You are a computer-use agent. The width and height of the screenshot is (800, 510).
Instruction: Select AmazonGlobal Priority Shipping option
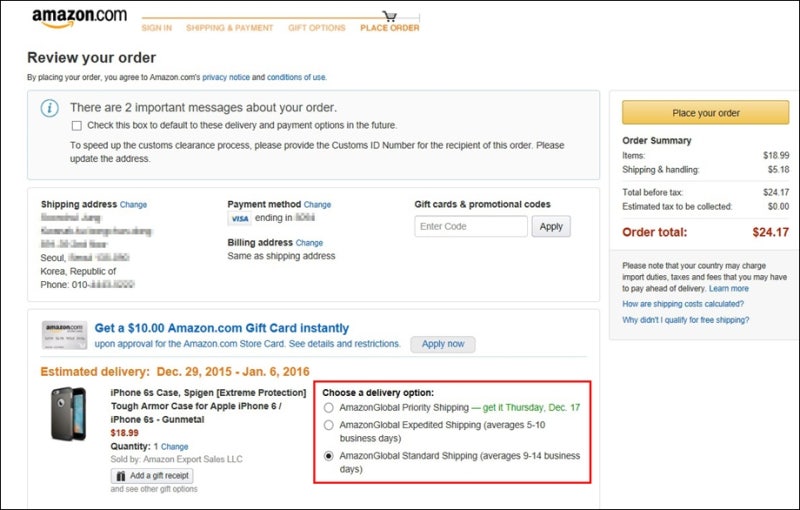[x=329, y=407]
